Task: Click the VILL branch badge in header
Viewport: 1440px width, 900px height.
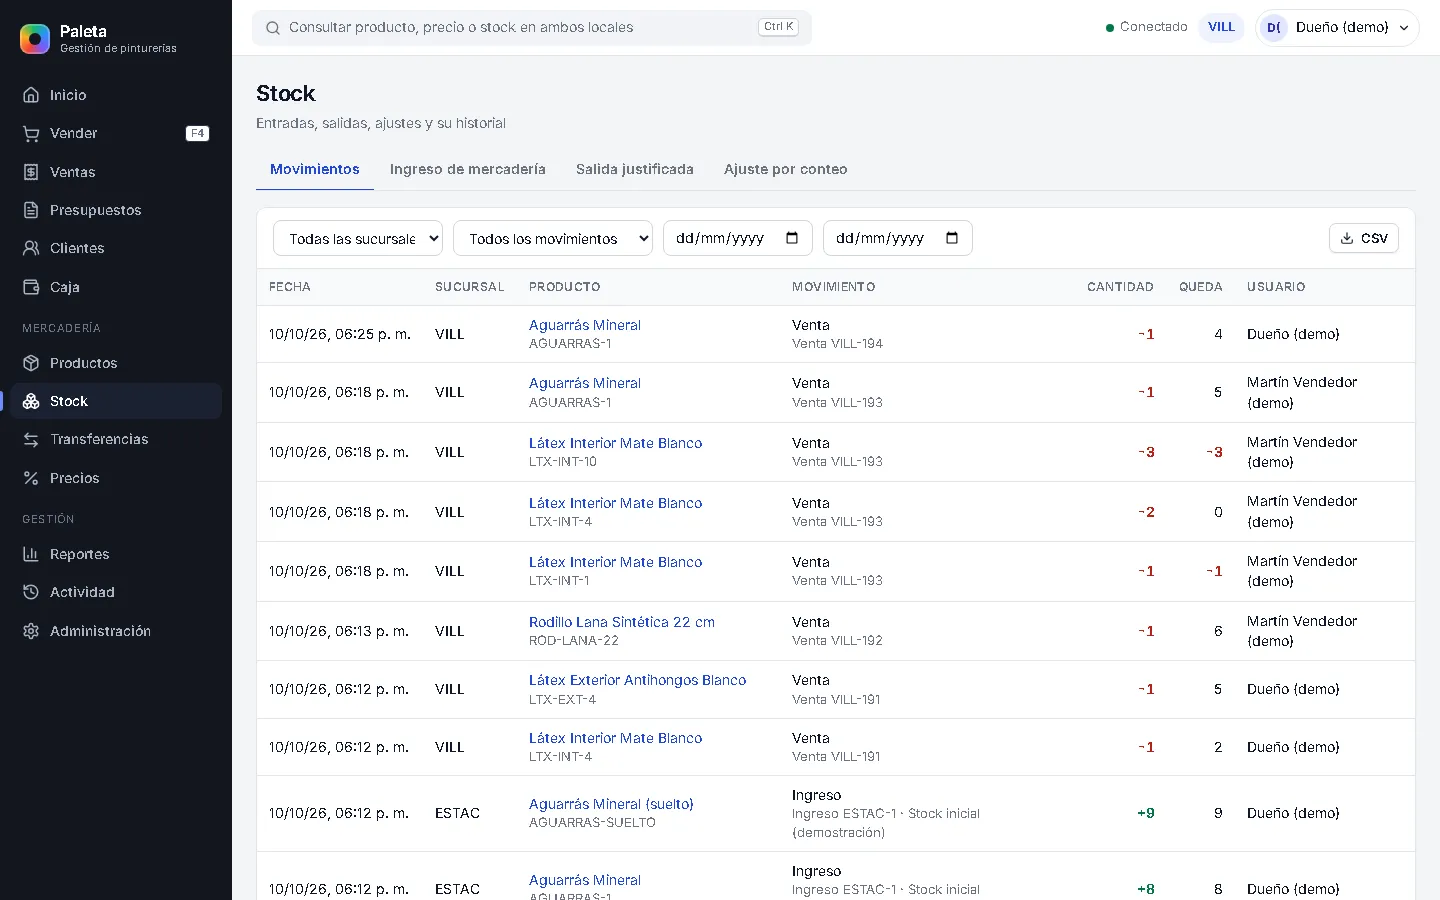Action: pos(1221,27)
